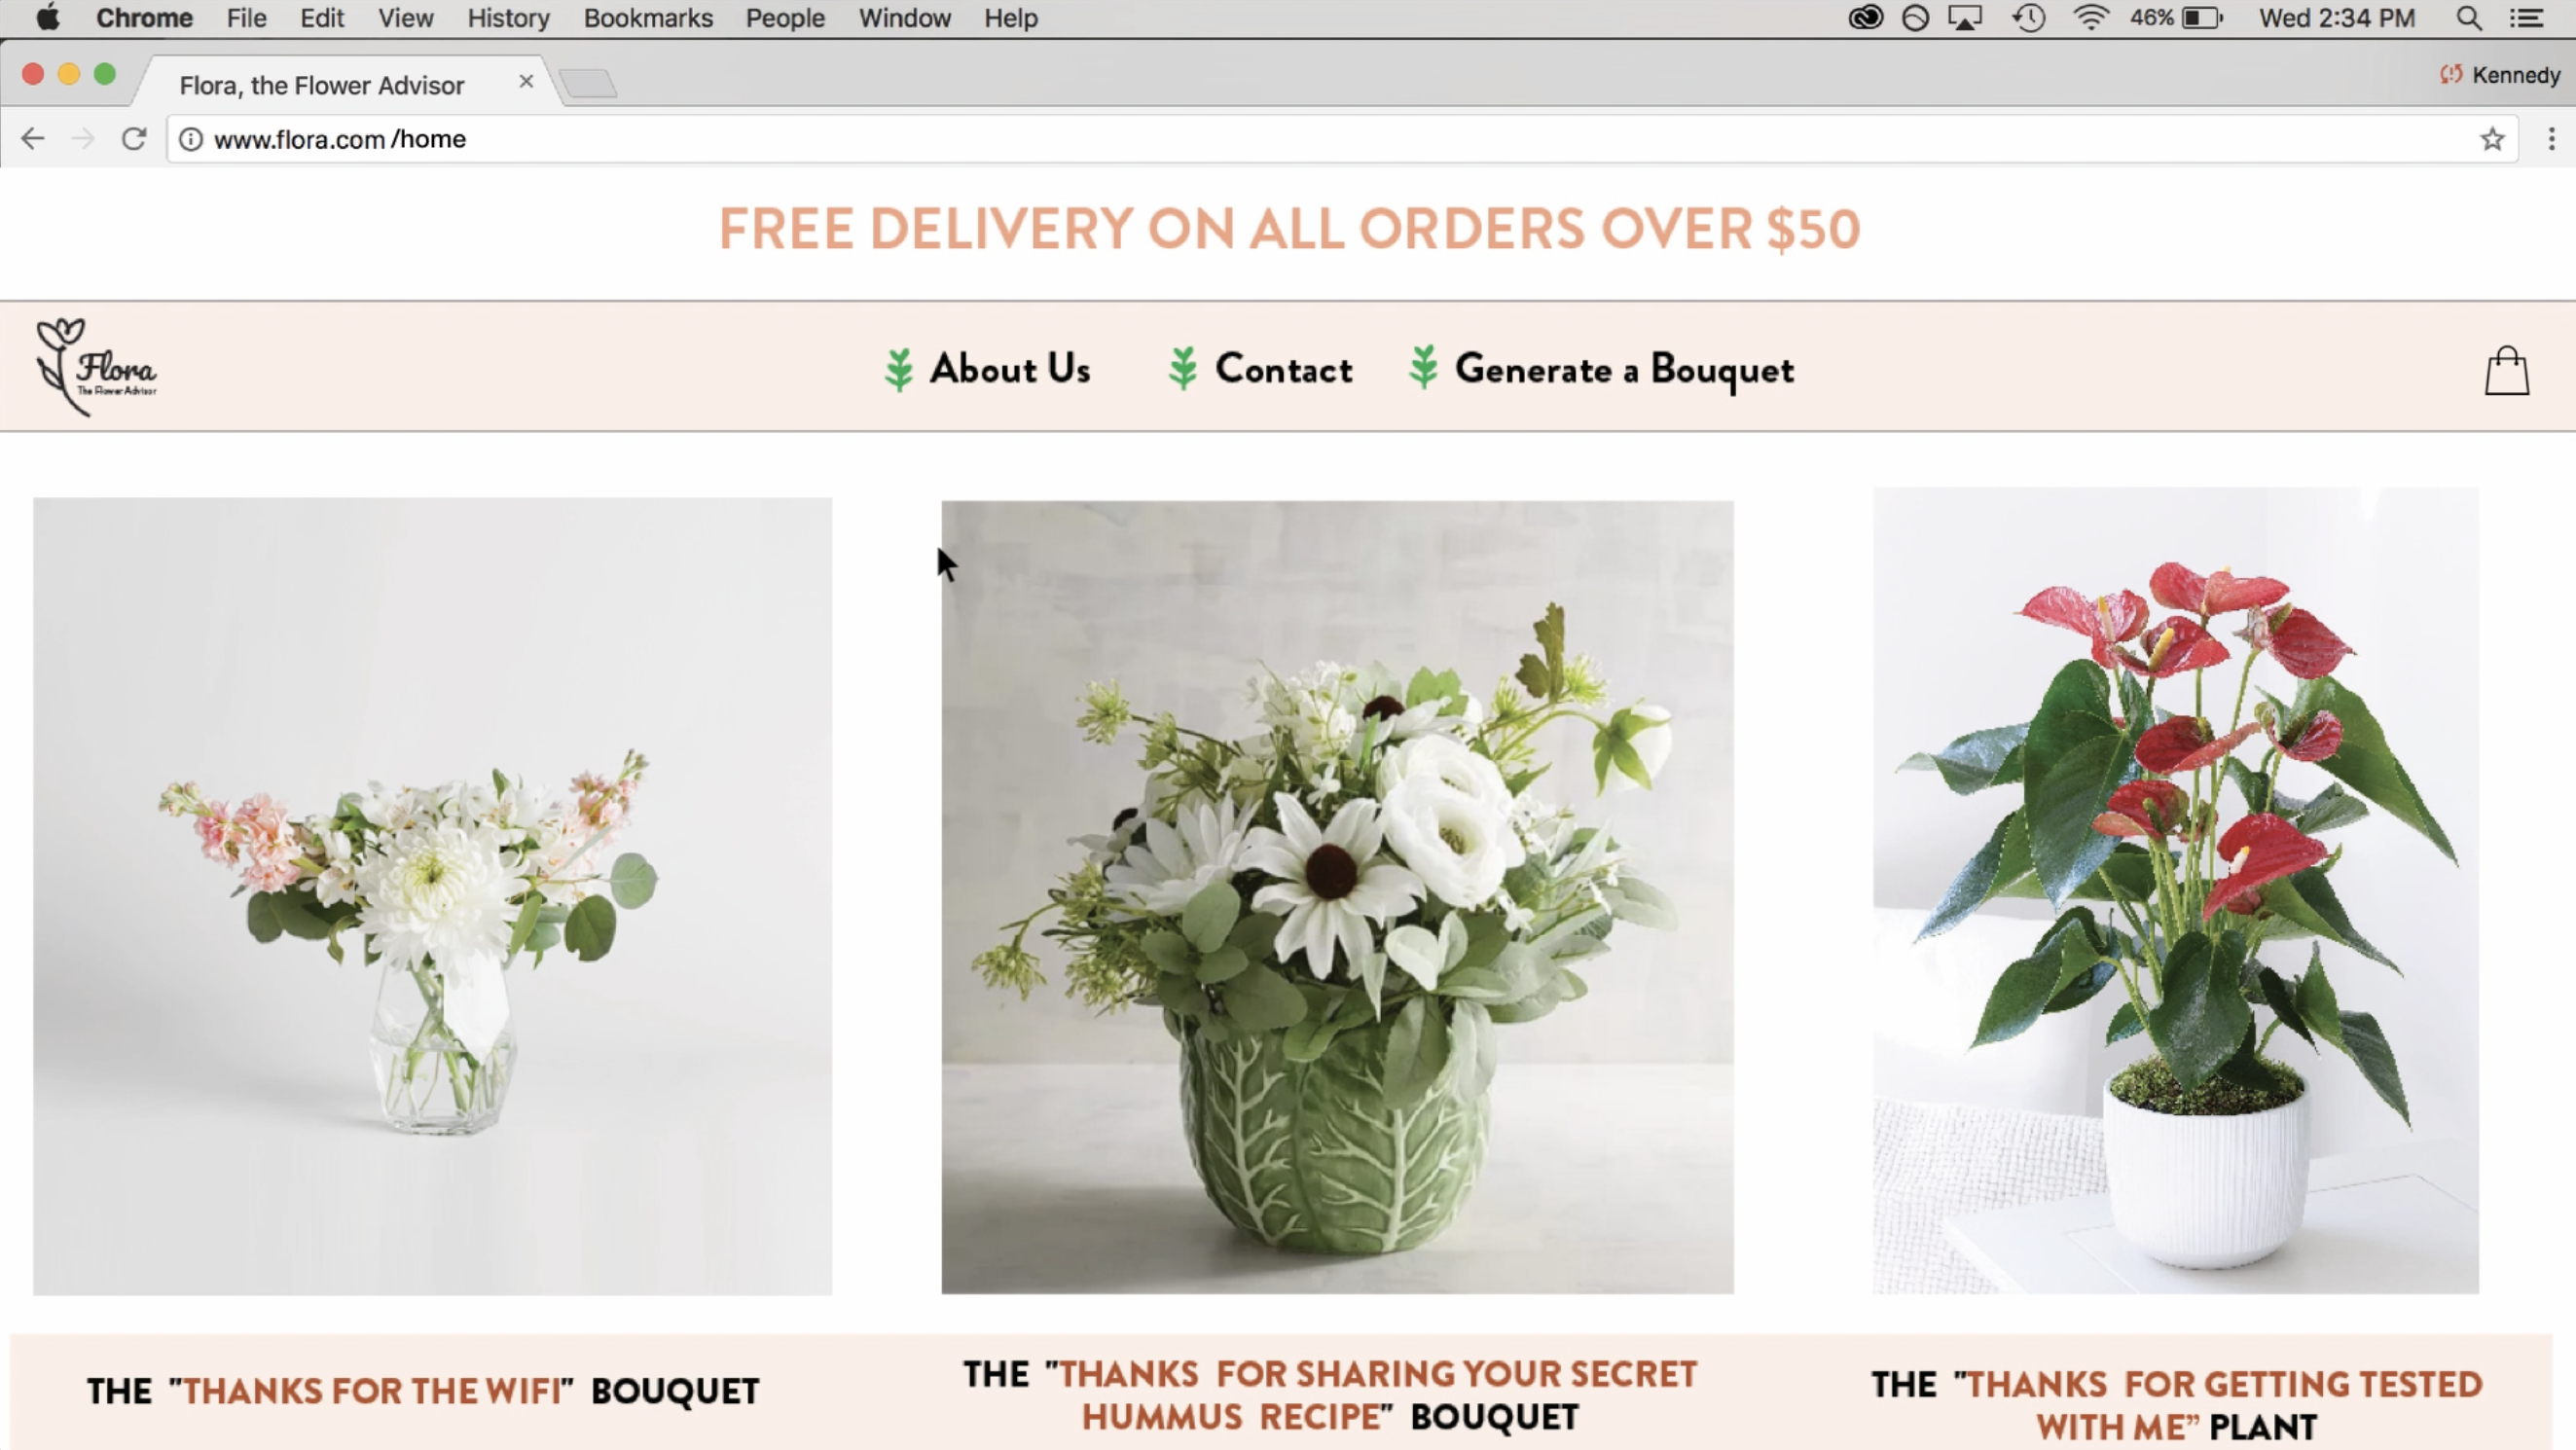Open a new tab with the new-tab button

click(589, 83)
